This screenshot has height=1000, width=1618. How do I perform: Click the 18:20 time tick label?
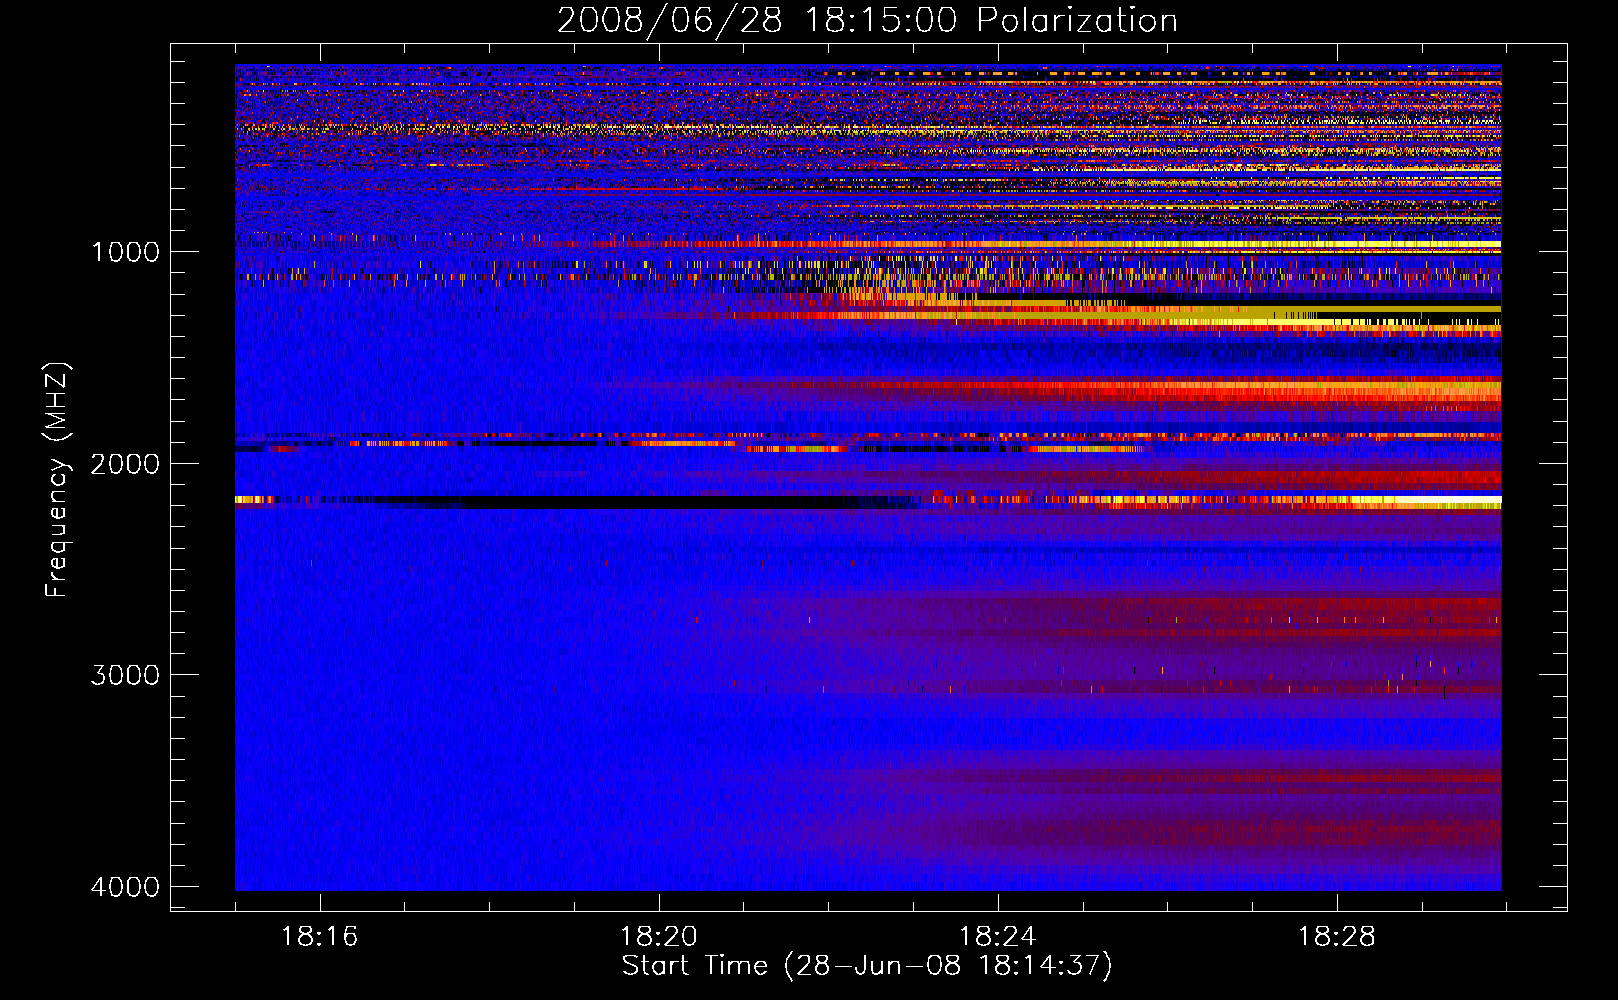click(658, 937)
